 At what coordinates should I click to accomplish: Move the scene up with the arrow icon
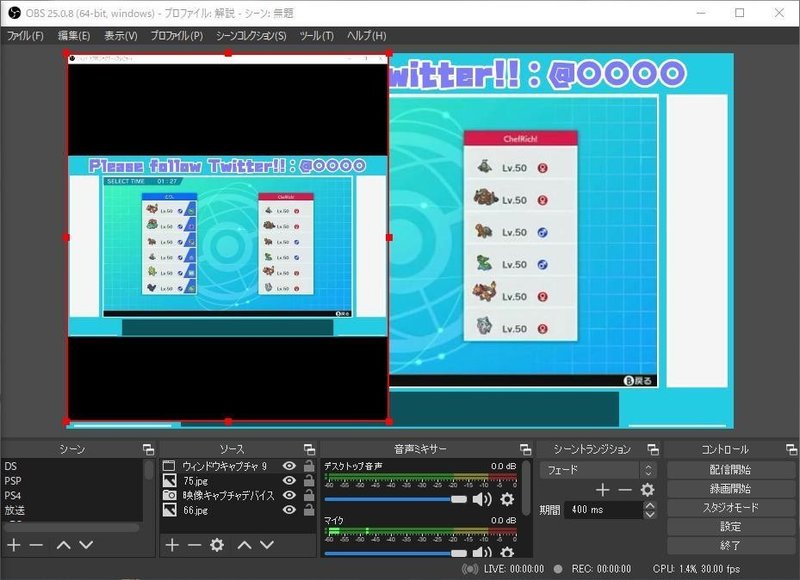click(x=64, y=545)
